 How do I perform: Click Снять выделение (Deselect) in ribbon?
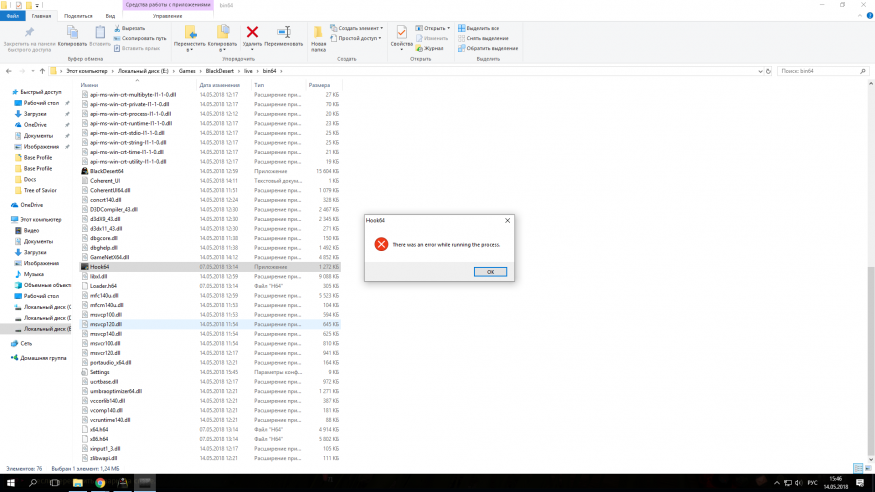tap(483, 38)
